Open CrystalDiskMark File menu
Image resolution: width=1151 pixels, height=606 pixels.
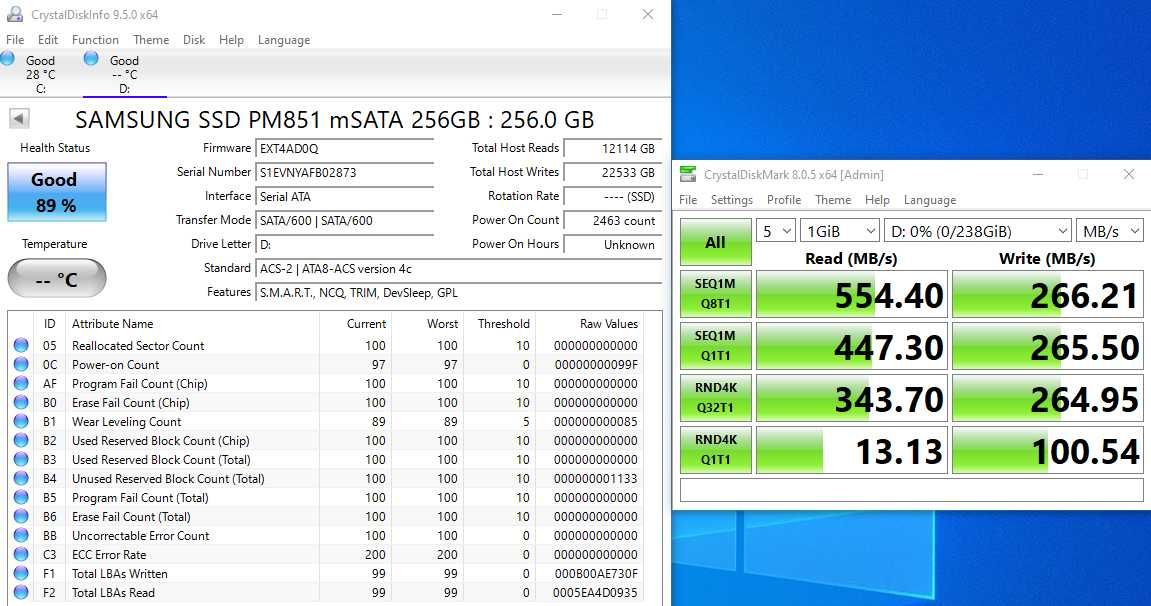[x=688, y=200]
